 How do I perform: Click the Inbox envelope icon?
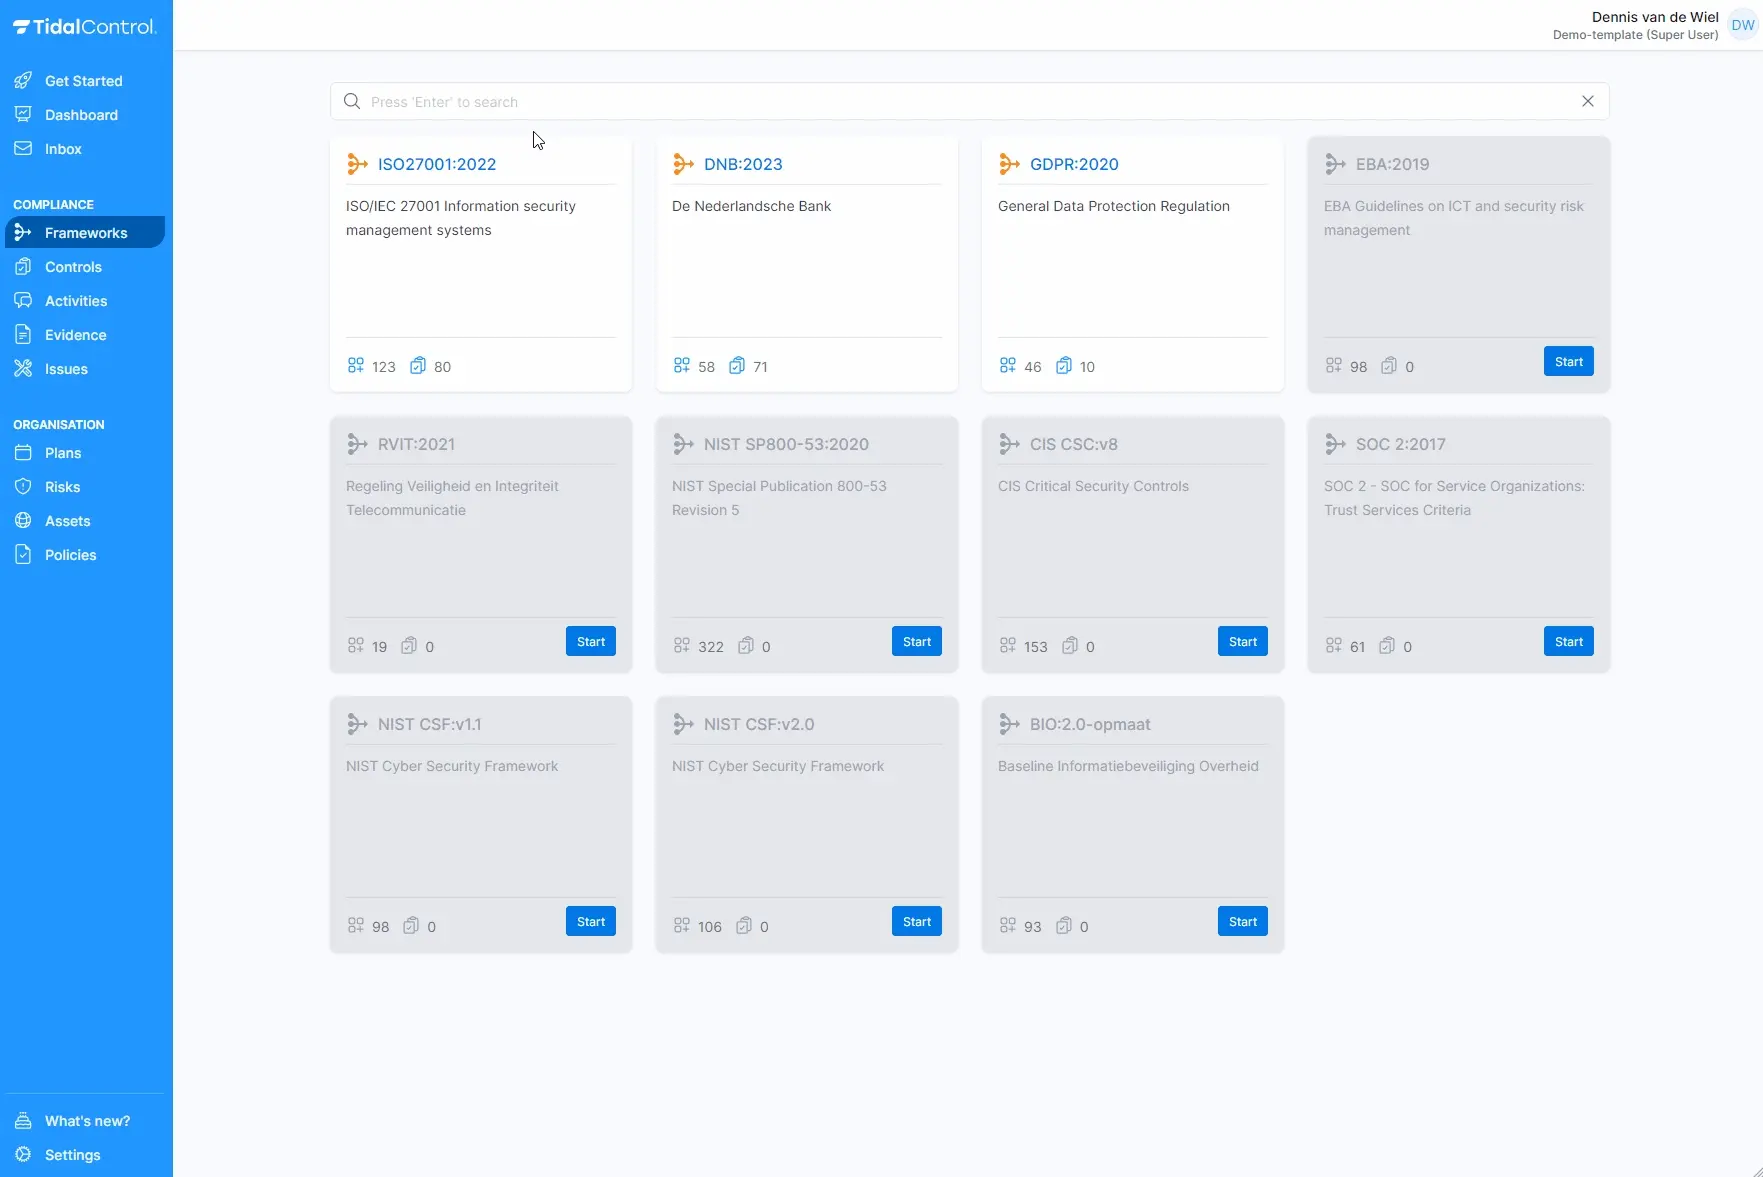(x=23, y=149)
